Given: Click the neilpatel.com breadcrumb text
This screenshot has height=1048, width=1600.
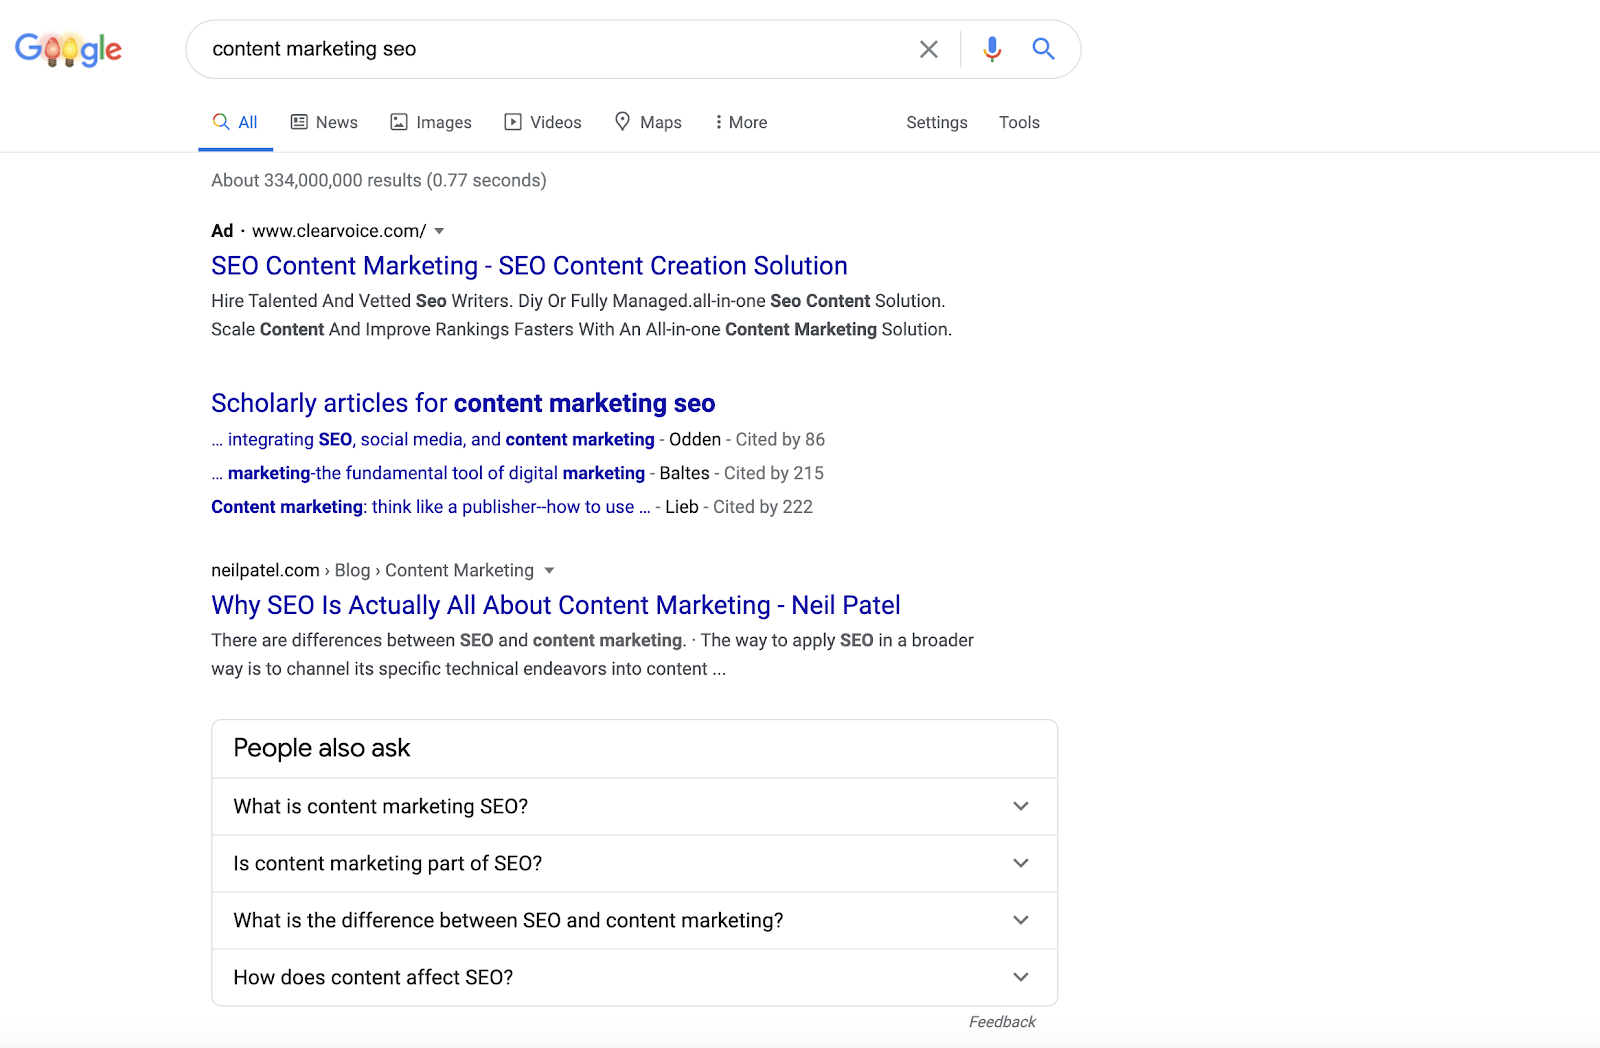Looking at the screenshot, I should [x=372, y=570].
